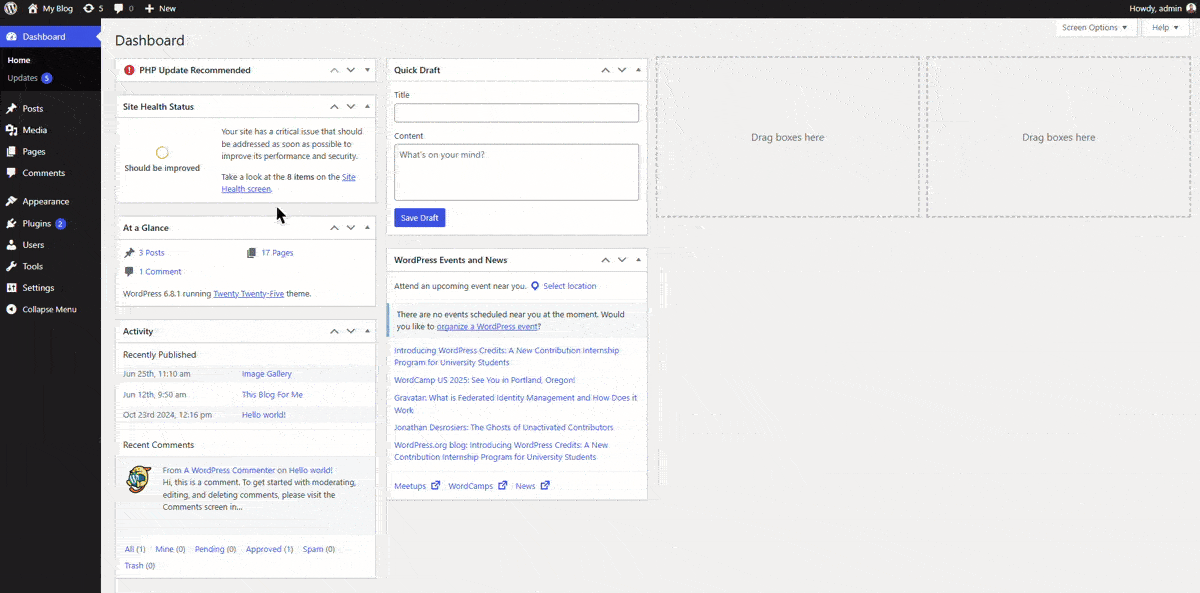Click the Quick Draft Content textarea
The width and height of the screenshot is (1200, 593).
(516, 172)
